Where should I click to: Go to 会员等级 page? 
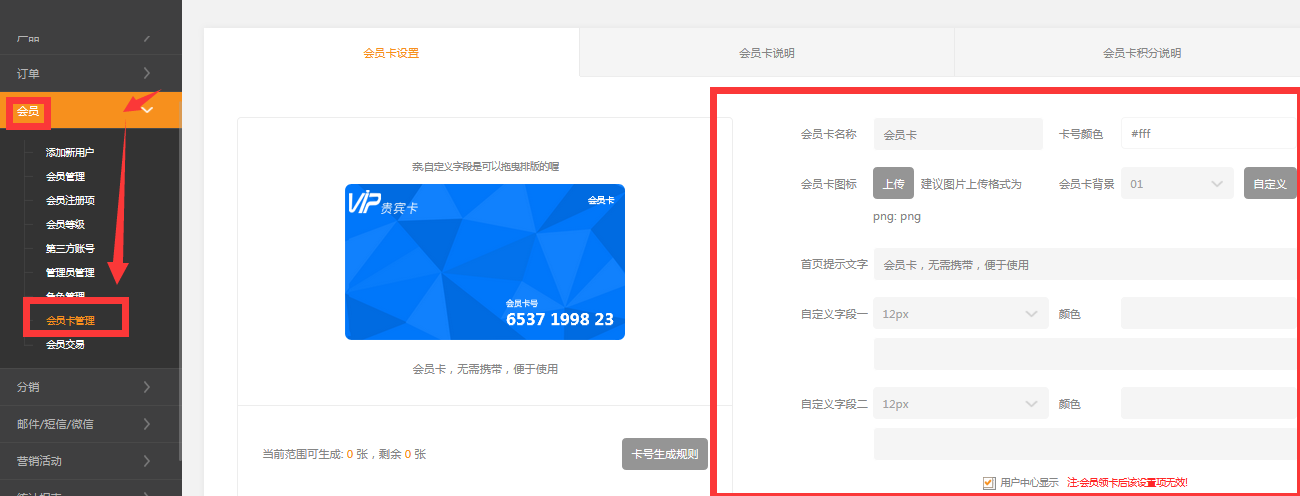tap(65, 225)
